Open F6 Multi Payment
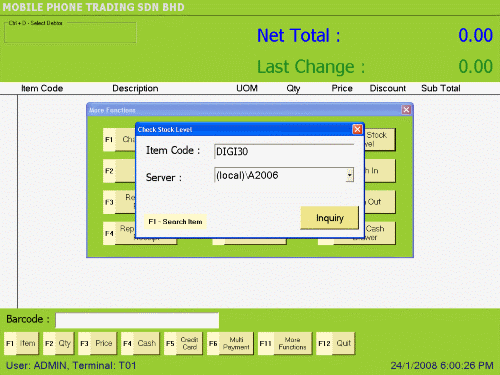Screen dimensions: 500x375 tap(230, 343)
